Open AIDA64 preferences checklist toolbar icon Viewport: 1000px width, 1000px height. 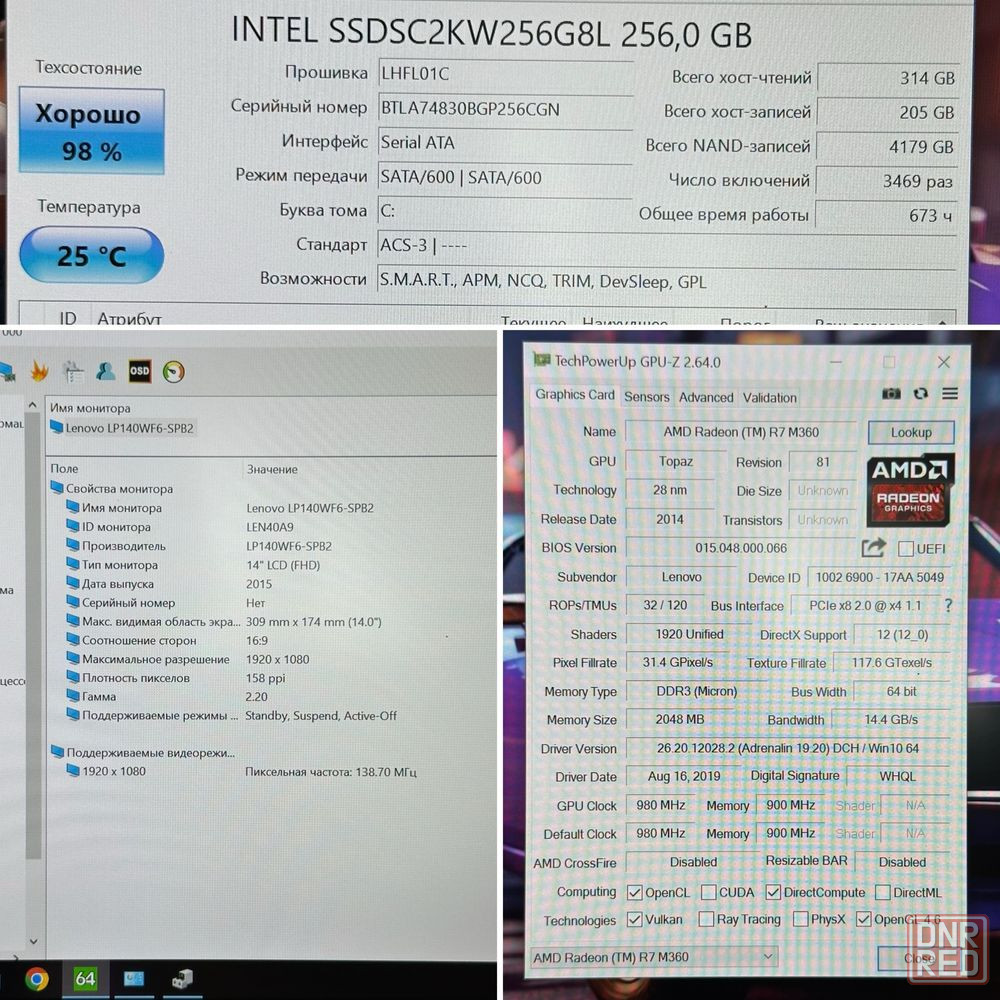pyautogui.click(x=73, y=372)
